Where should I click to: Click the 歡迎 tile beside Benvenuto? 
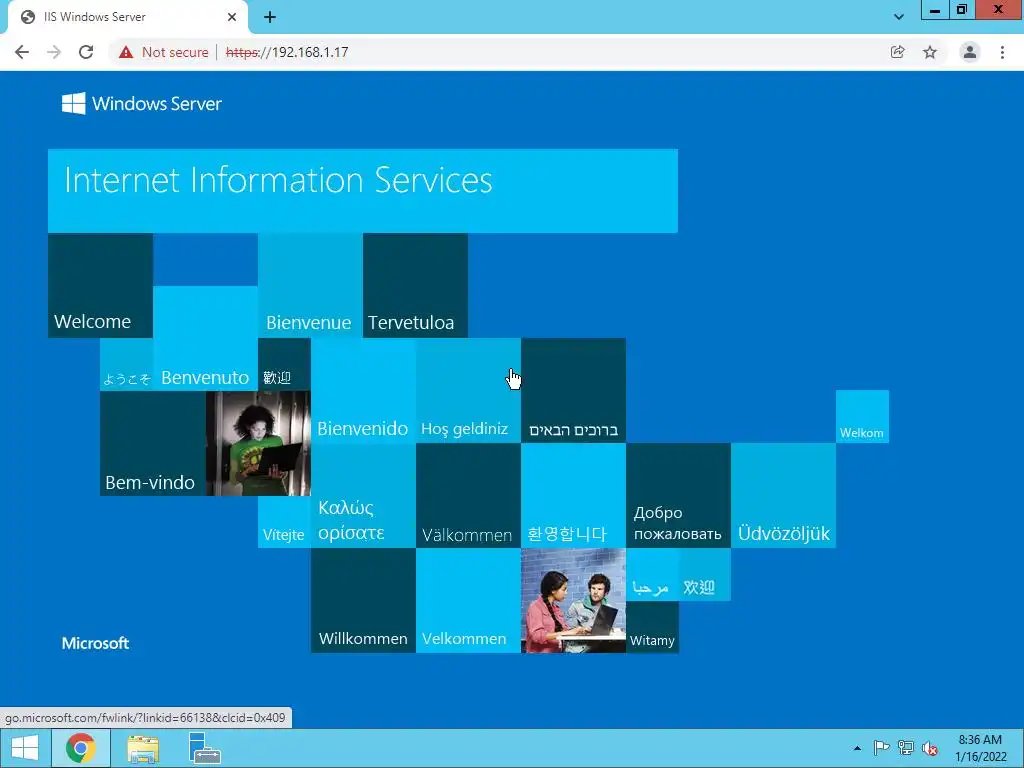click(284, 364)
